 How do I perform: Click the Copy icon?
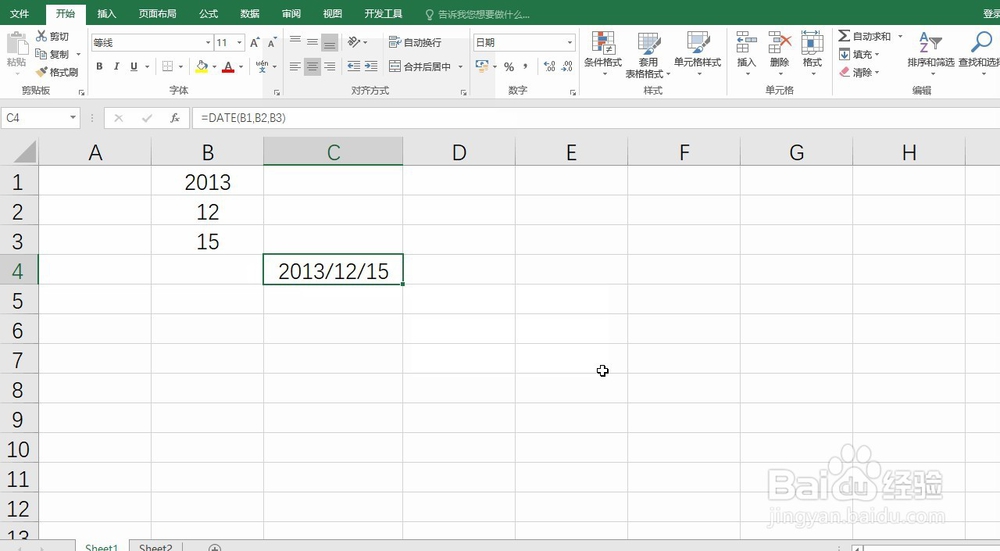pyautogui.click(x=41, y=54)
